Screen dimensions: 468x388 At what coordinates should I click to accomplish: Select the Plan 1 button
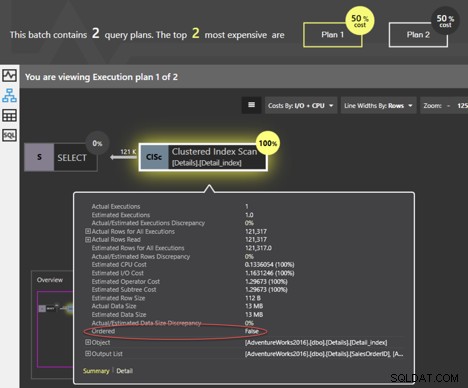click(x=332, y=35)
